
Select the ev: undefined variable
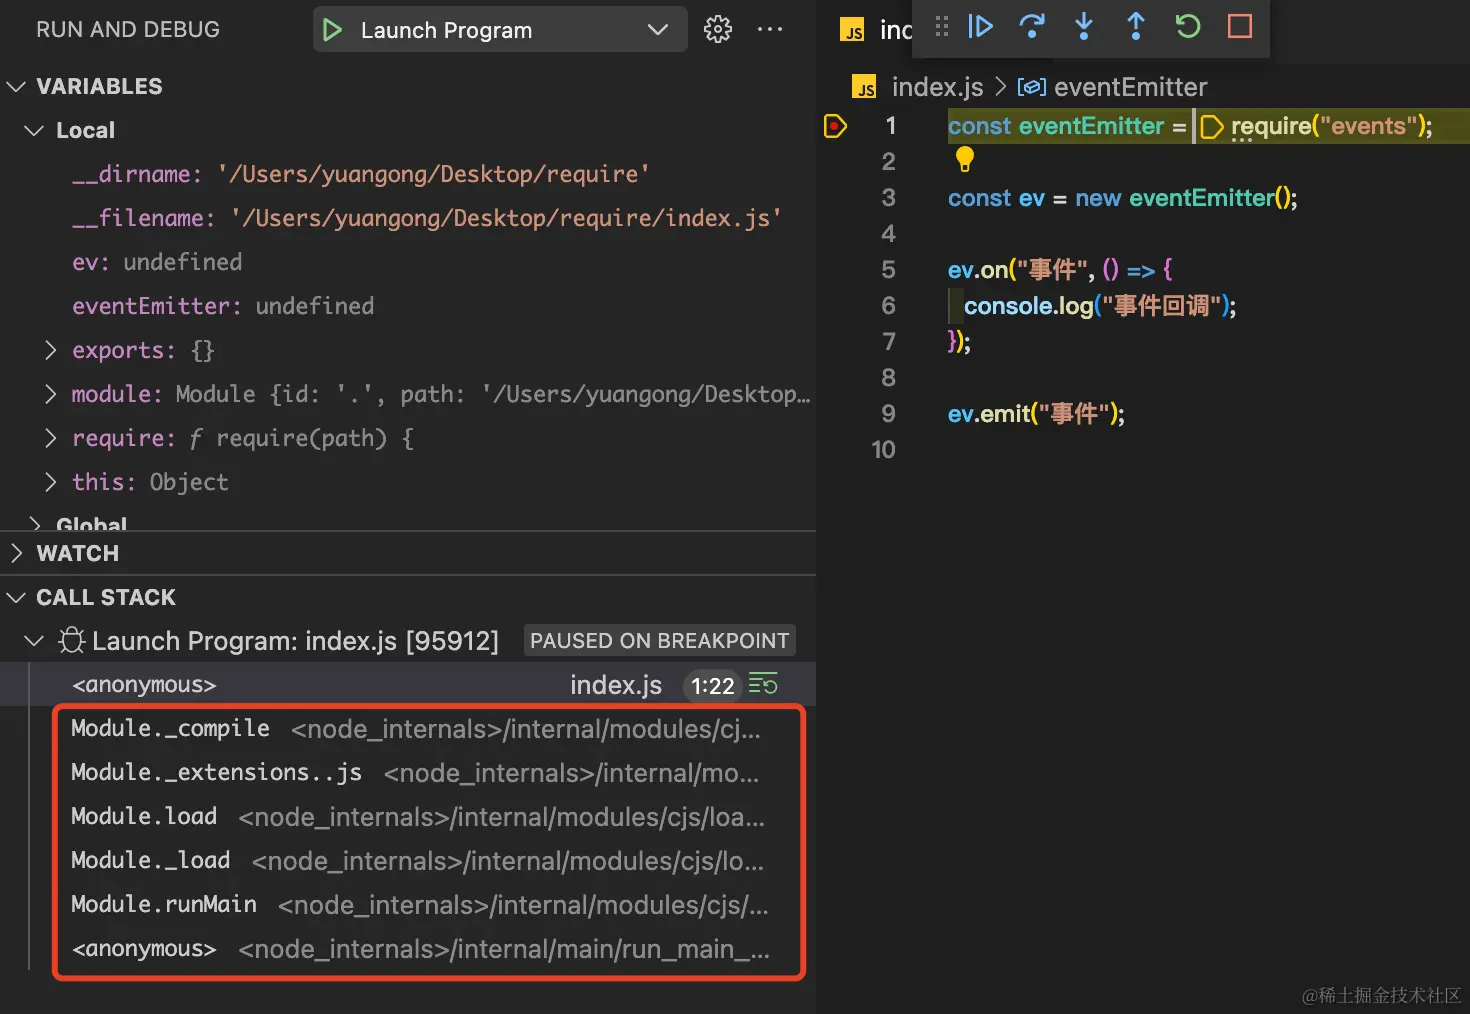pyautogui.click(x=408, y=262)
